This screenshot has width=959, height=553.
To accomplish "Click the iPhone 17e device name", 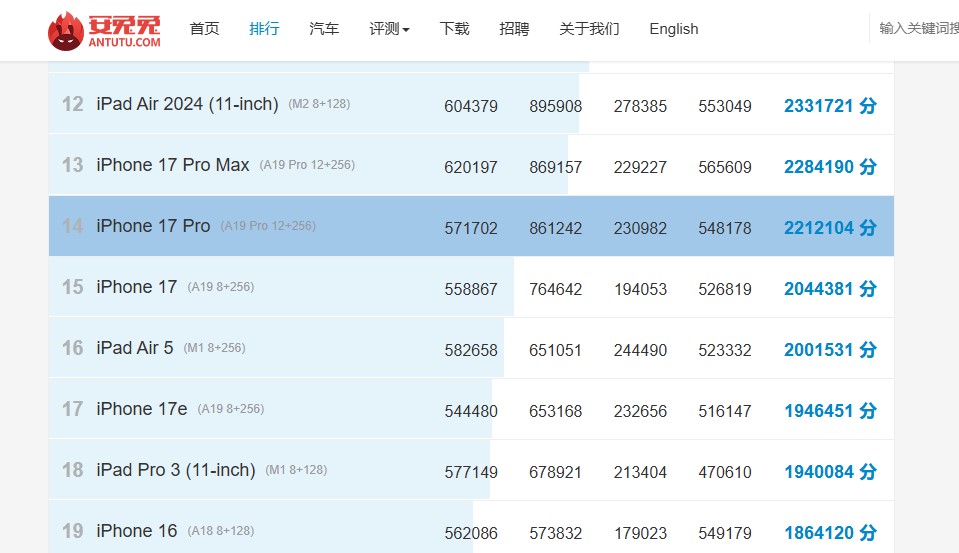I will click(142, 409).
